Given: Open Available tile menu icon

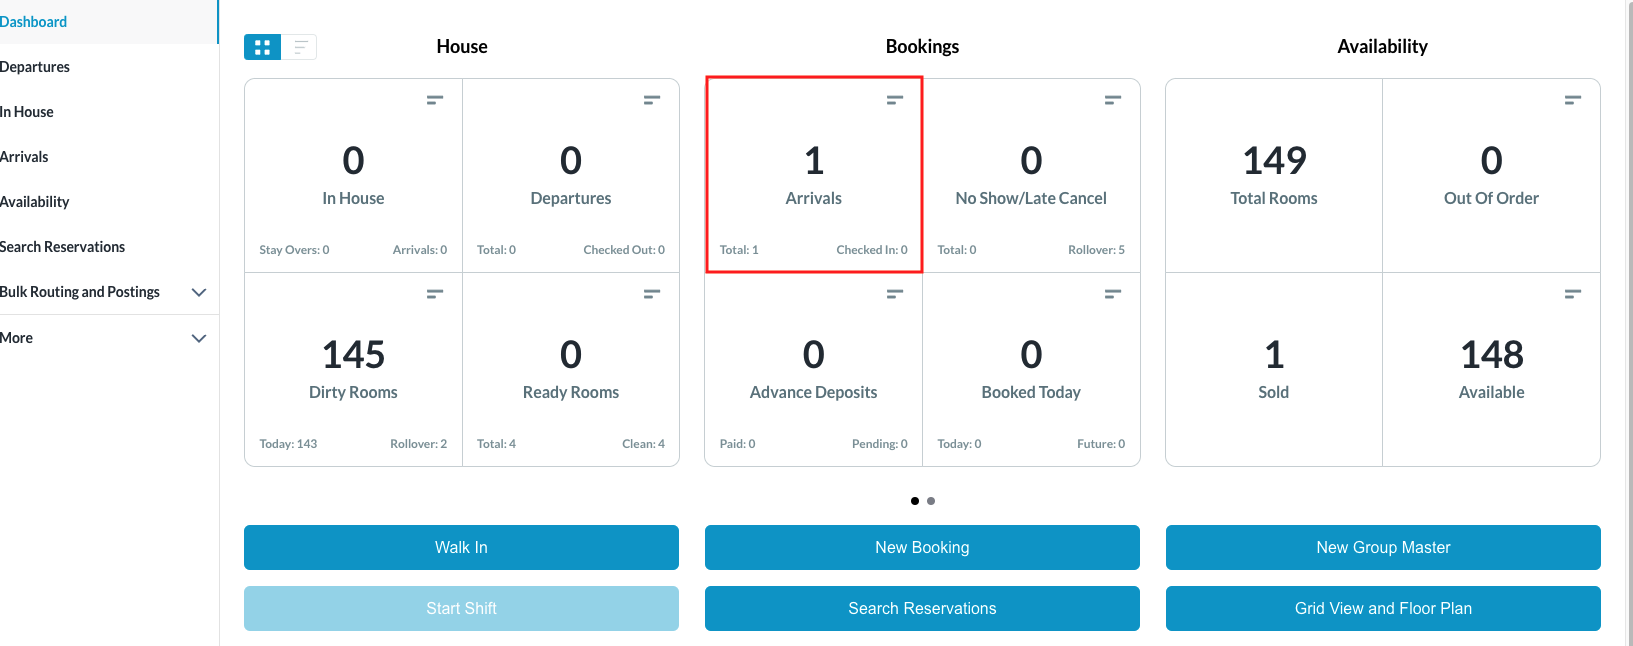Looking at the screenshot, I should (x=1573, y=294).
